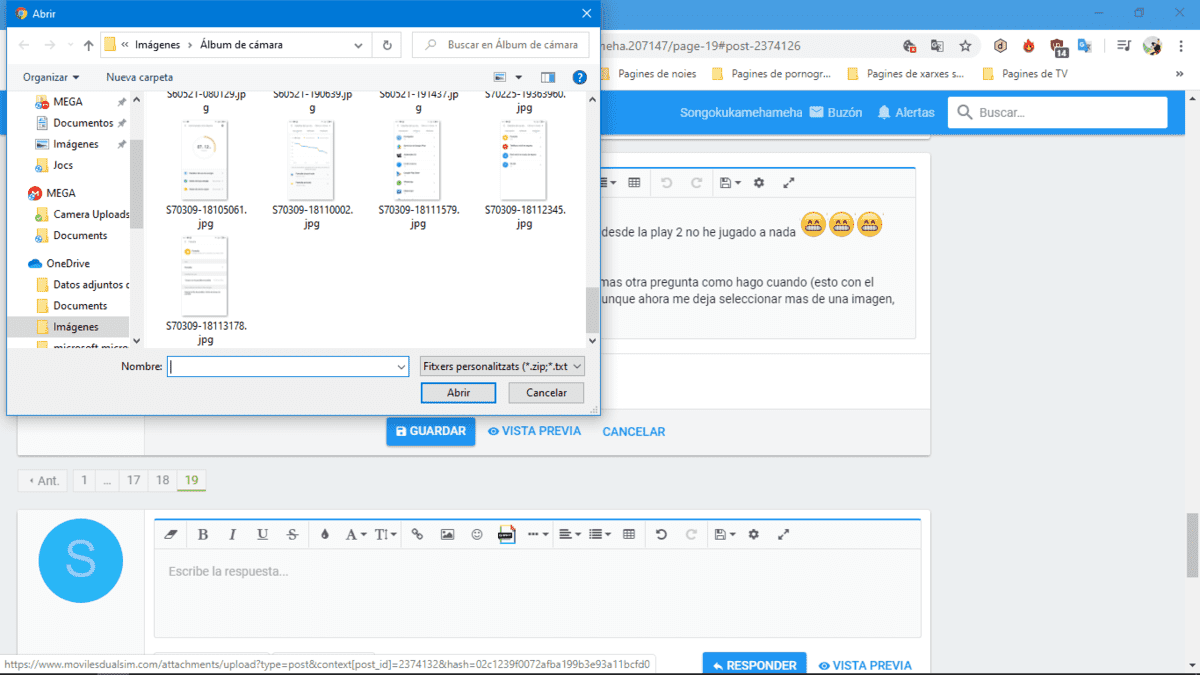Click Abrir button in file dialog
This screenshot has width=1200, height=675.
point(459,393)
